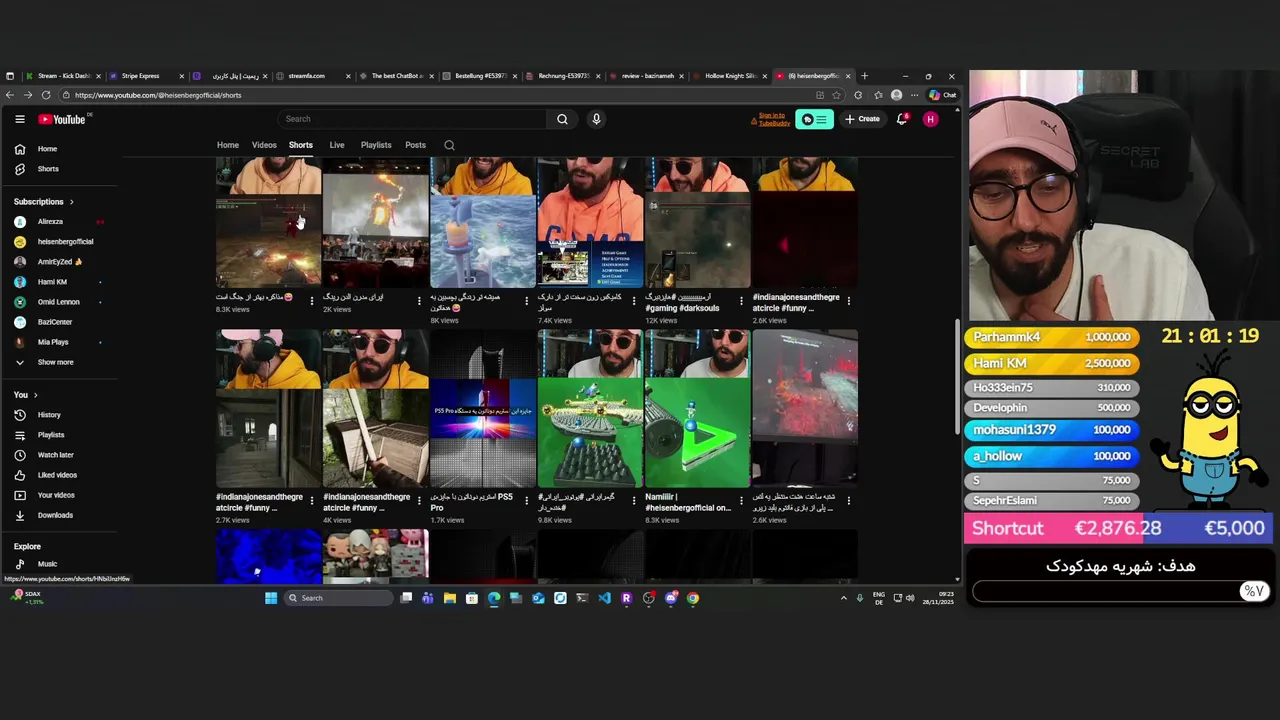Screen dimensions: 1280x720
Task: Click the TubeBuddy green menu icon
Action: (x=815, y=119)
